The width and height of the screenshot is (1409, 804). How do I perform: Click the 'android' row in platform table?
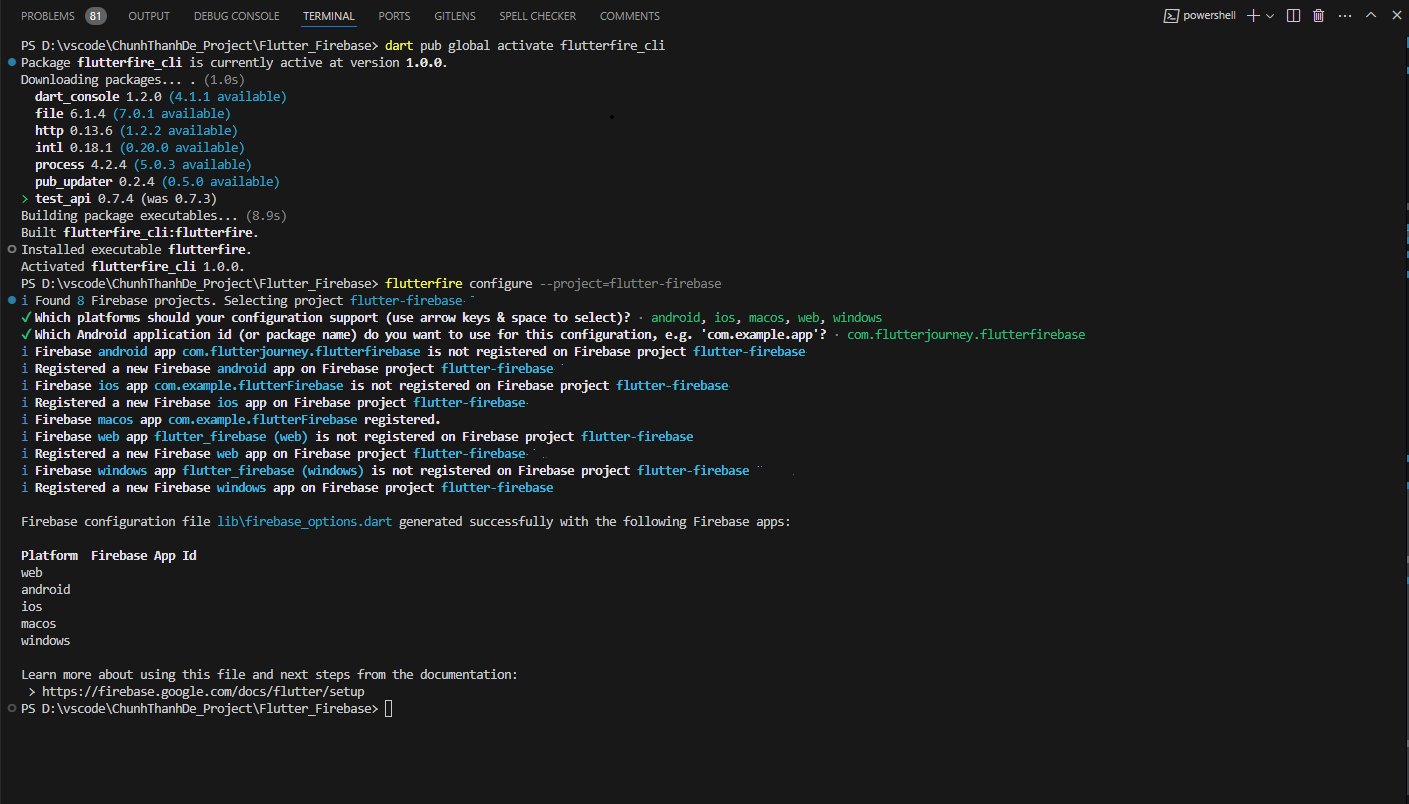pyautogui.click(x=46, y=590)
